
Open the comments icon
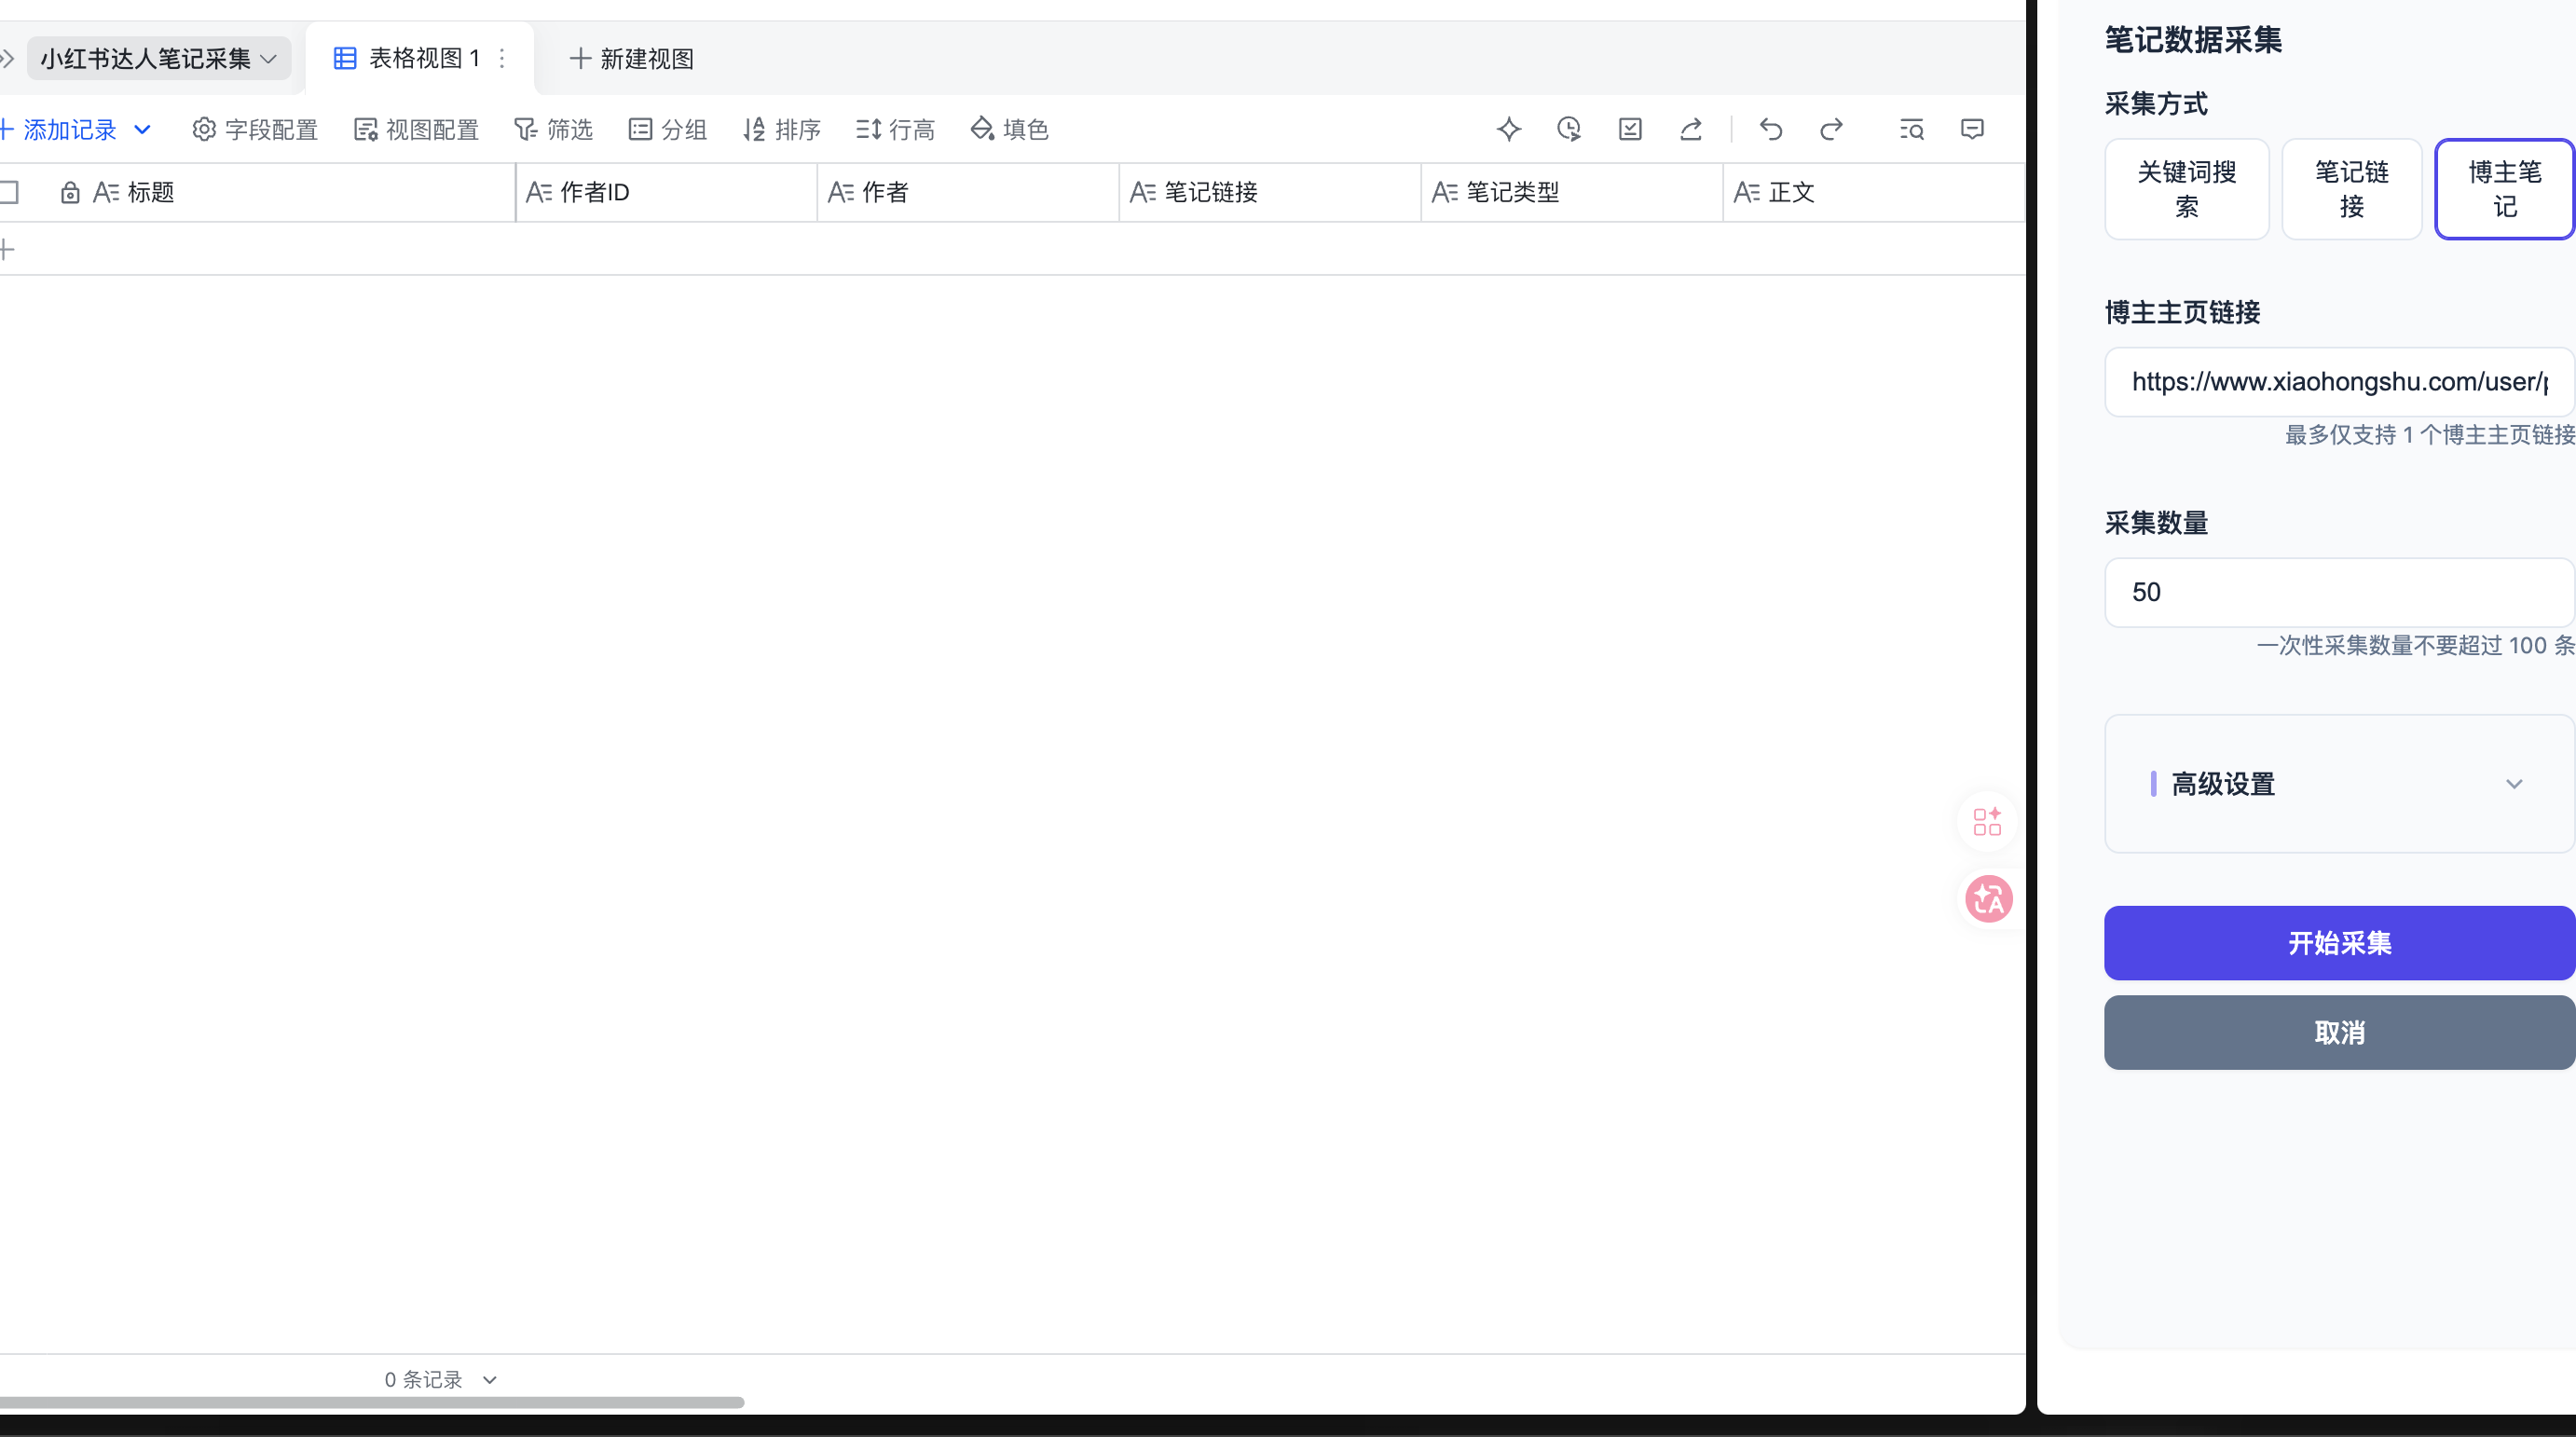pyautogui.click(x=1972, y=129)
